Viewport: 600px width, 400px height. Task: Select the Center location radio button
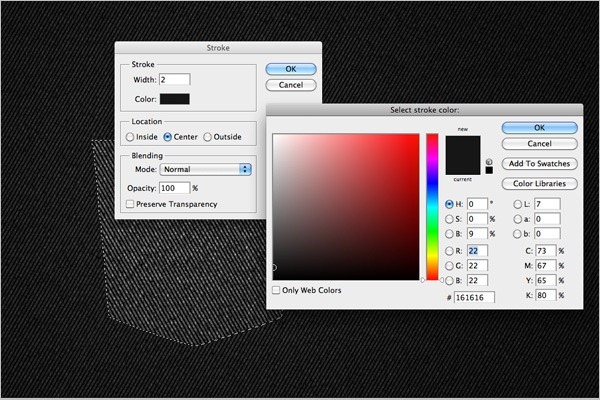(x=168, y=137)
